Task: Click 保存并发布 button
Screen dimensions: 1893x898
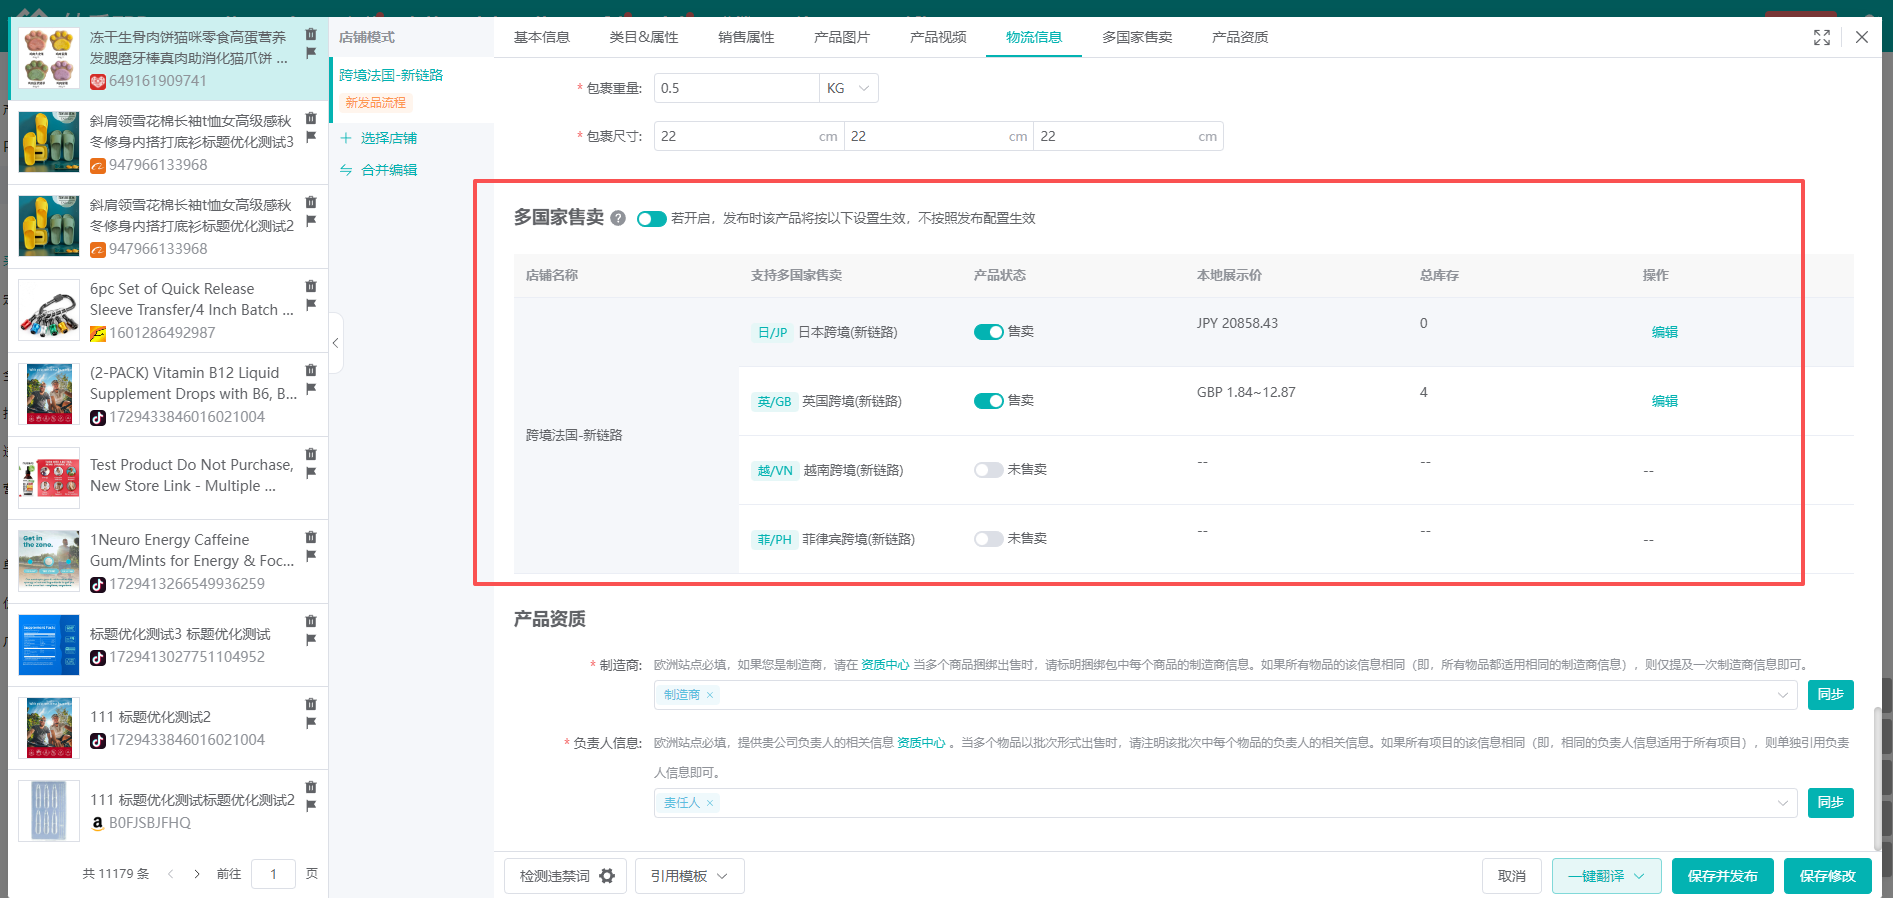Action: (x=1723, y=876)
